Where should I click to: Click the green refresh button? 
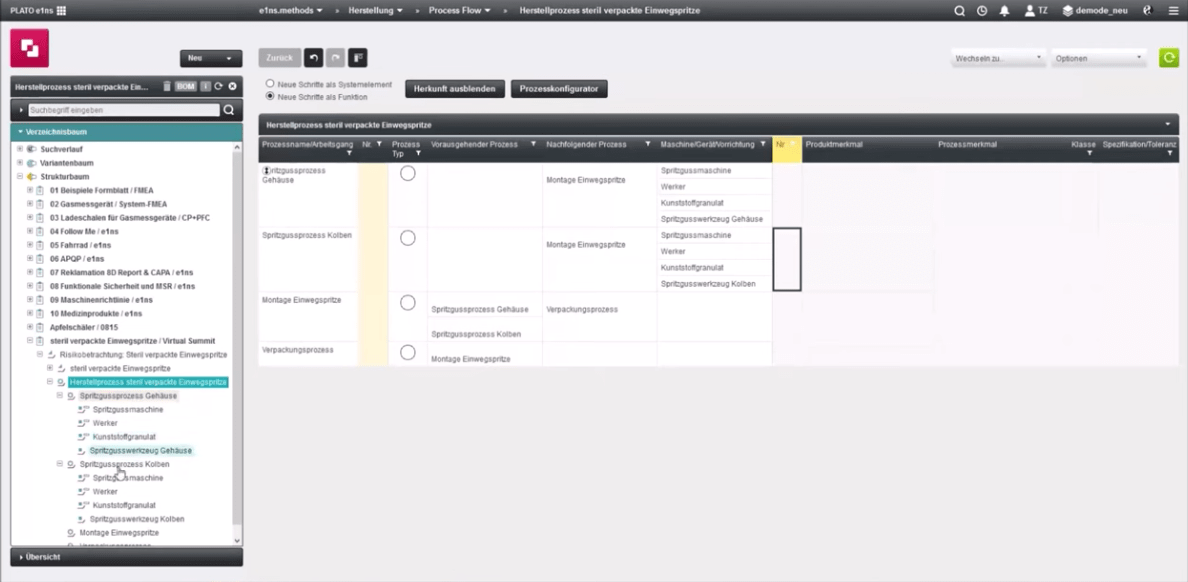1169,58
